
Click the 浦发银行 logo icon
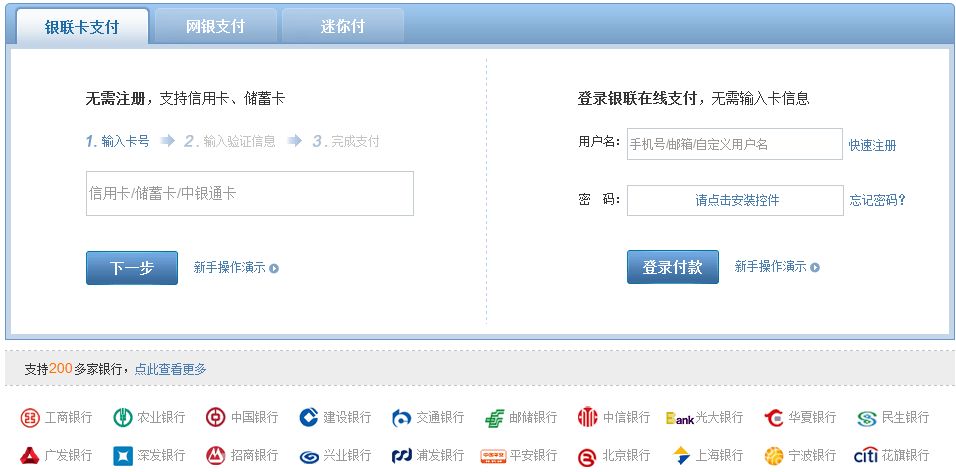tap(401, 456)
